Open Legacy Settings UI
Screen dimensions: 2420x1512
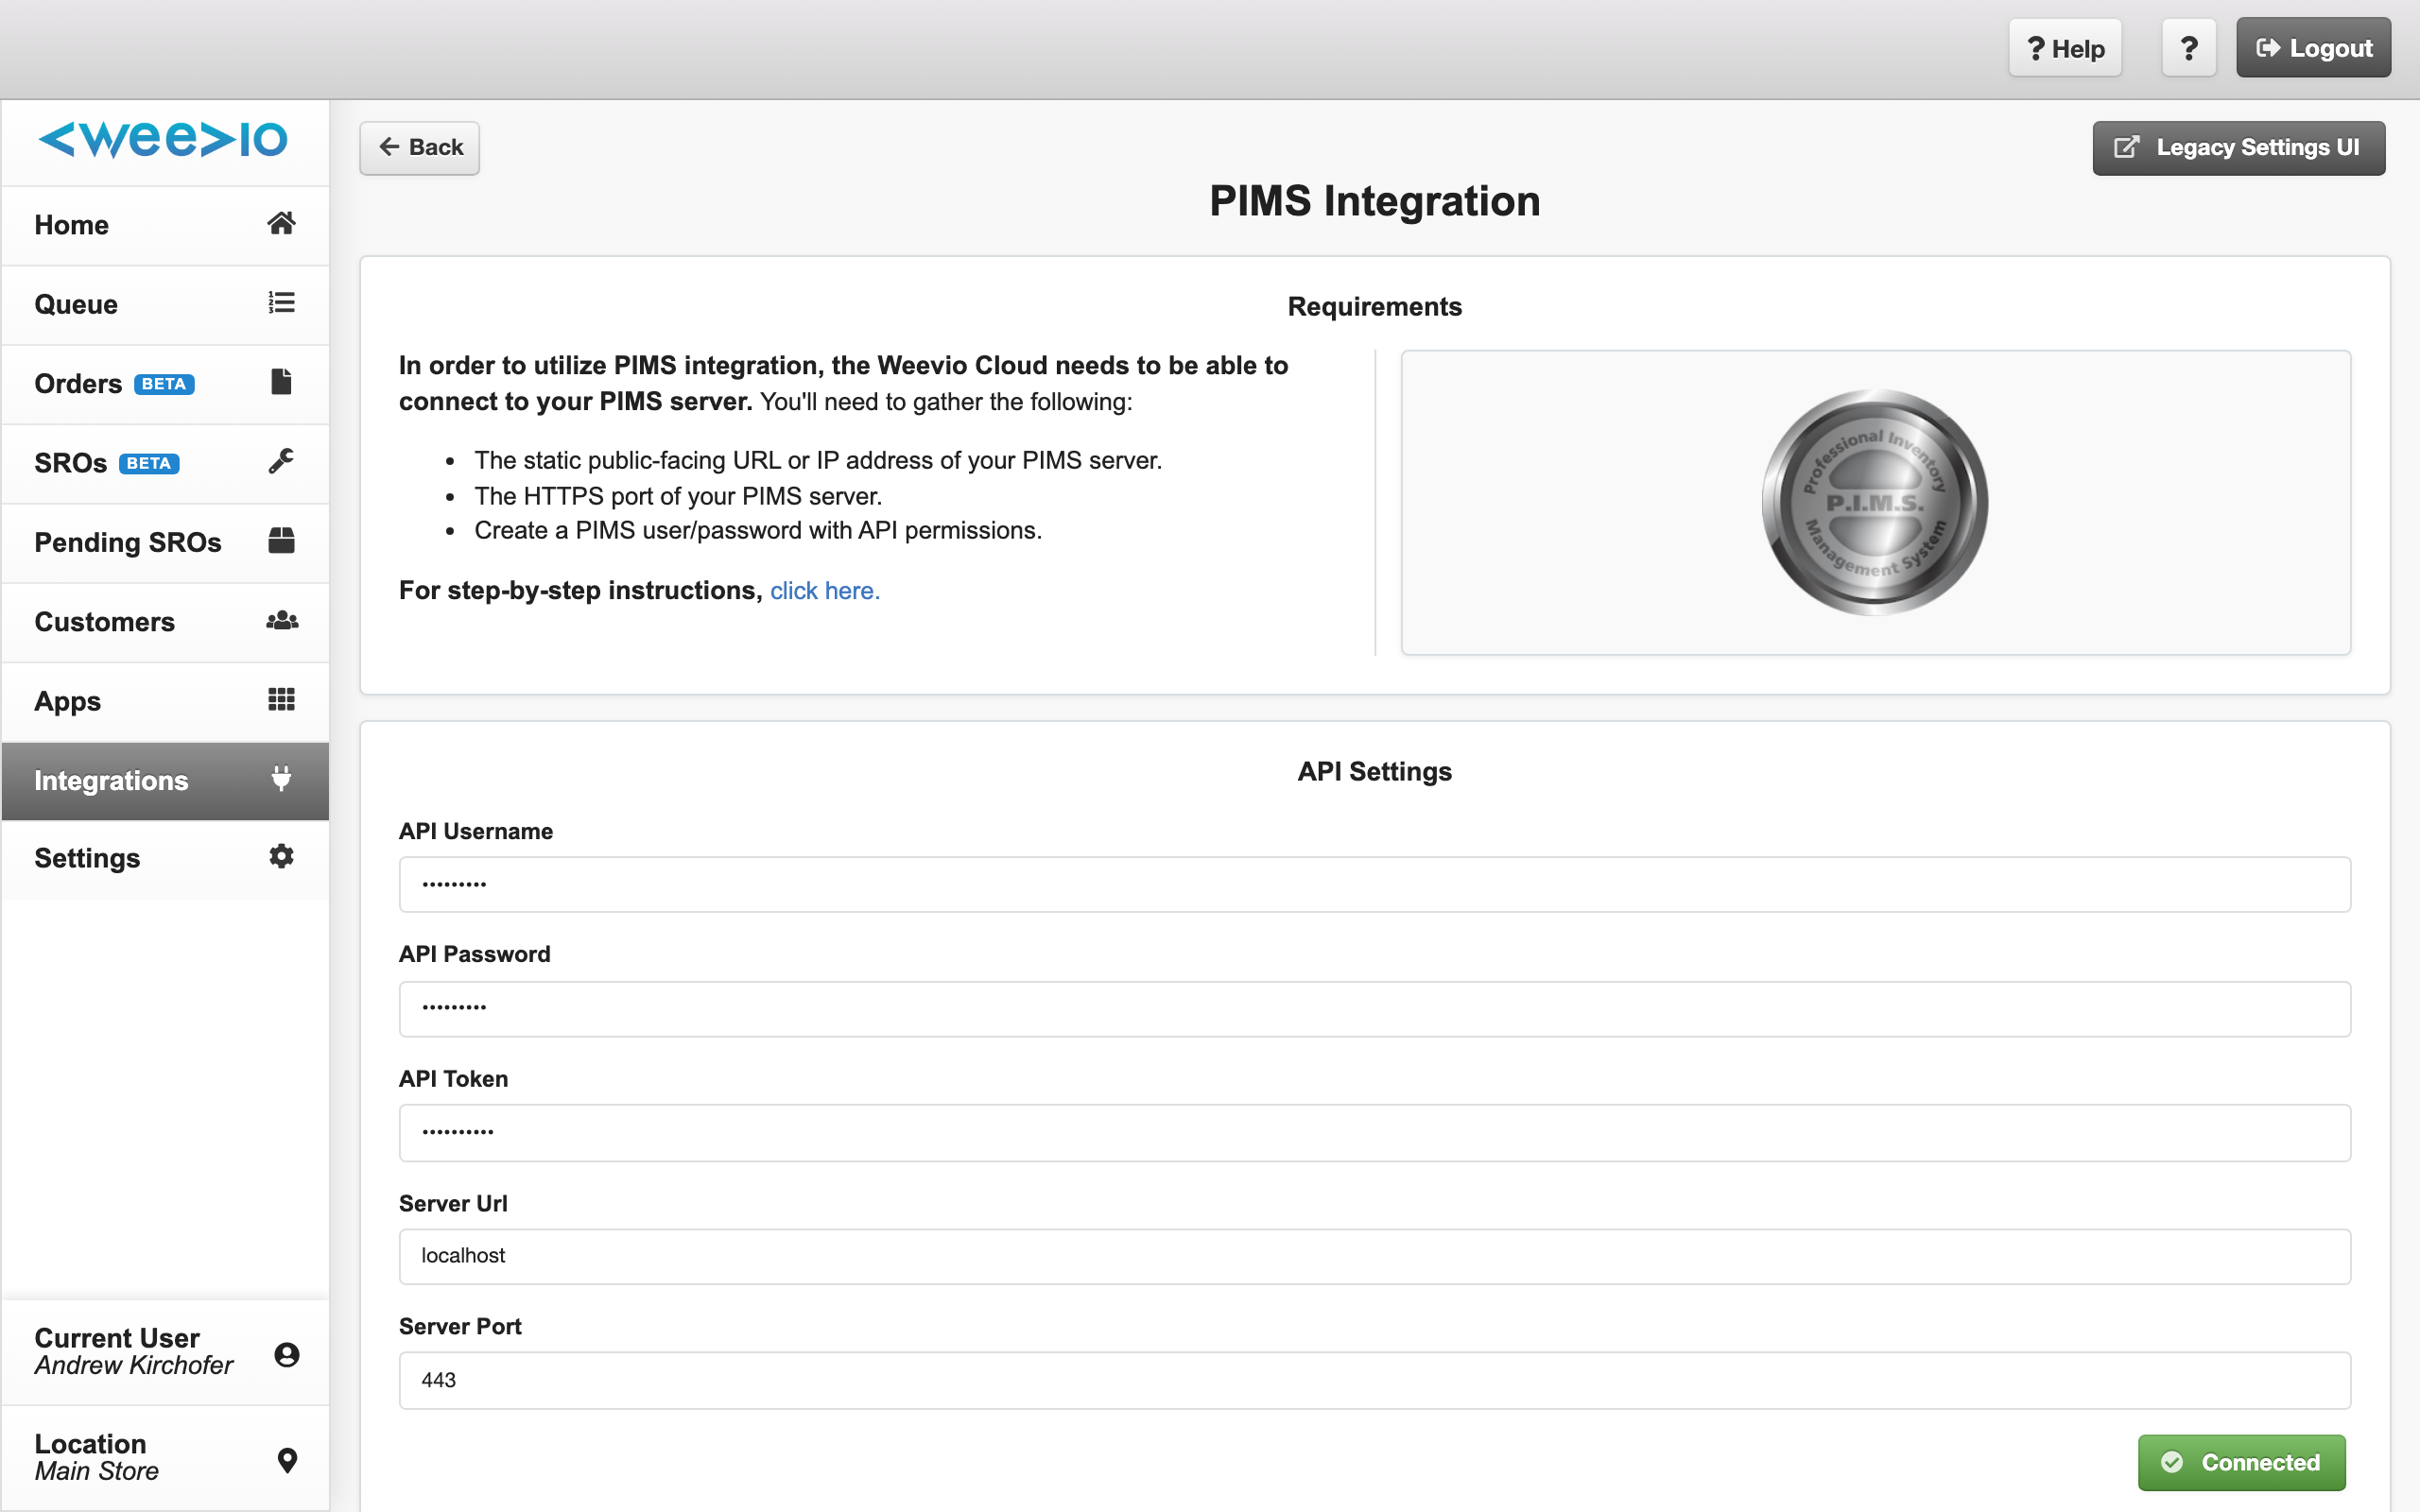pyautogui.click(x=2238, y=147)
